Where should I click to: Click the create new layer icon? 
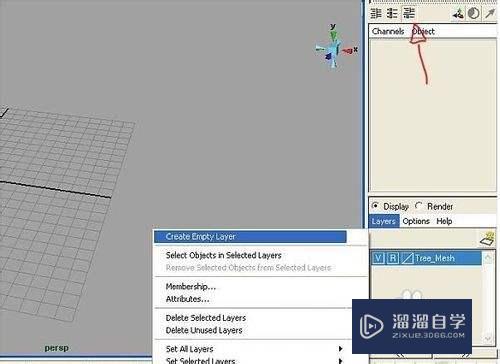pos(488,239)
